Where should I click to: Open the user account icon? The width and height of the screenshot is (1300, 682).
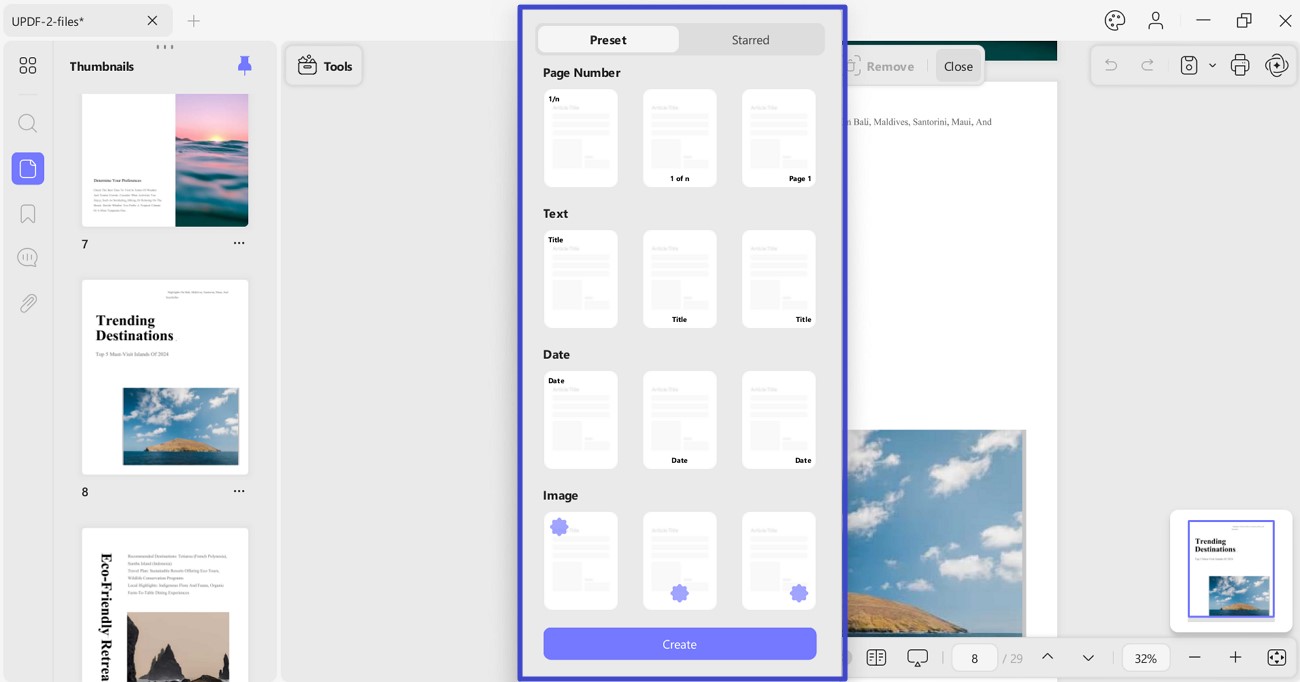tap(1156, 20)
